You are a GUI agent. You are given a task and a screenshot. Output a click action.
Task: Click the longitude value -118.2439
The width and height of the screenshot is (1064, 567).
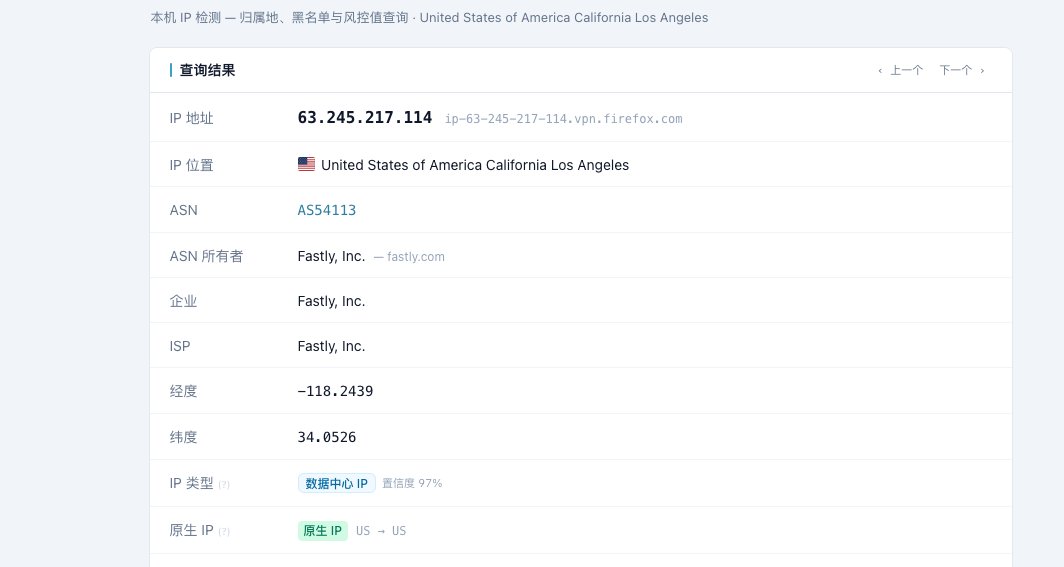[335, 391]
